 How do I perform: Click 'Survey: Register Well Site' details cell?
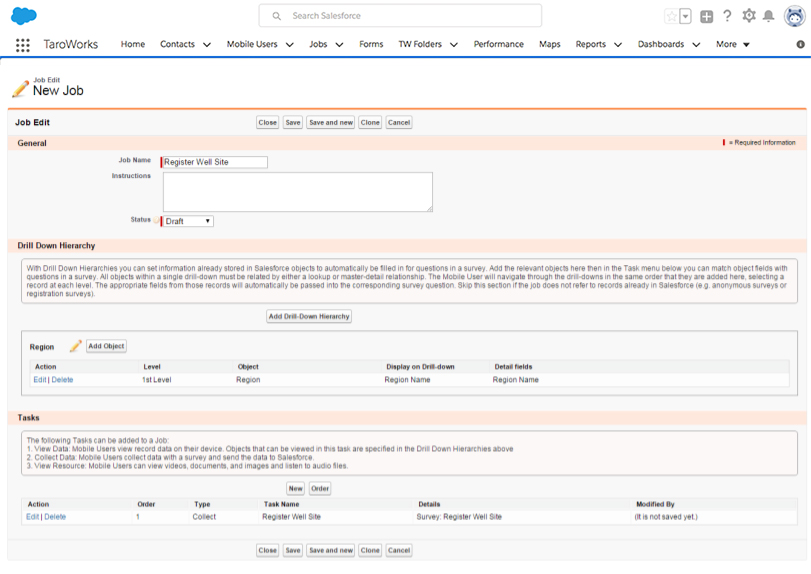click(x=459, y=517)
